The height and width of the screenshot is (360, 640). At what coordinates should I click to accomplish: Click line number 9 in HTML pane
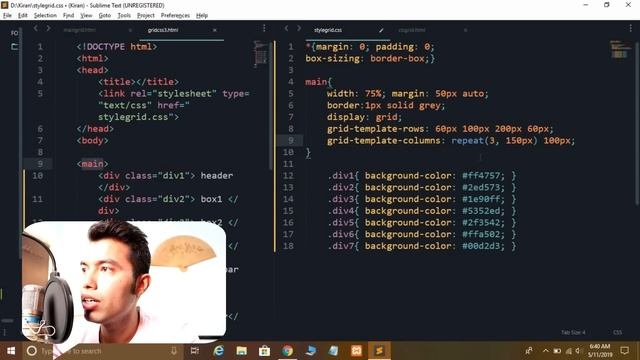pyautogui.click(x=40, y=164)
